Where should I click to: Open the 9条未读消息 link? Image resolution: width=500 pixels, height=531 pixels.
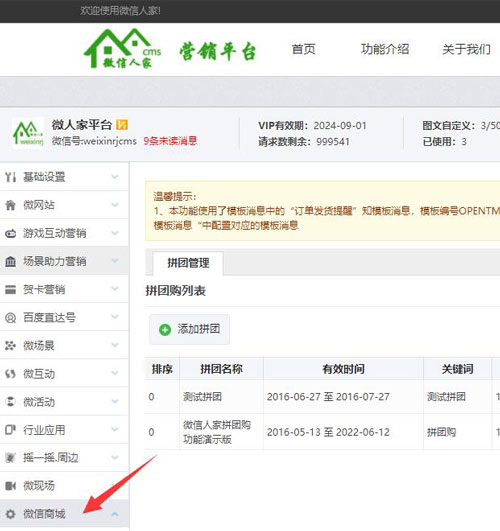click(170, 141)
